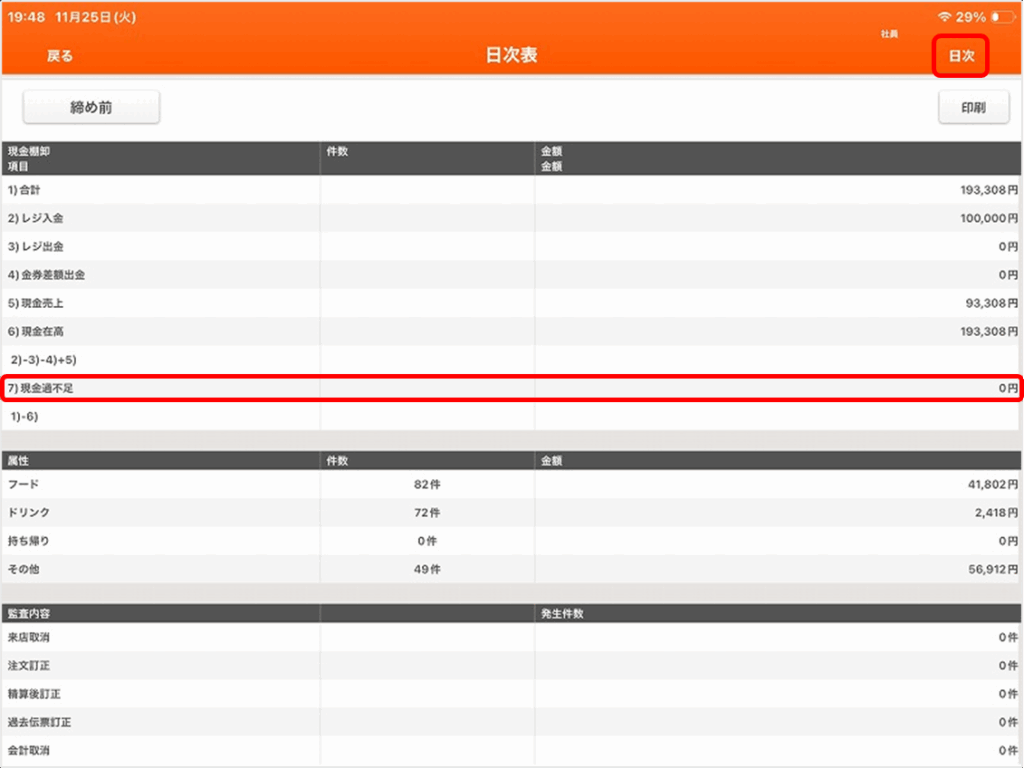
Task: Tap the battery indicator icon
Action: tap(1002, 17)
